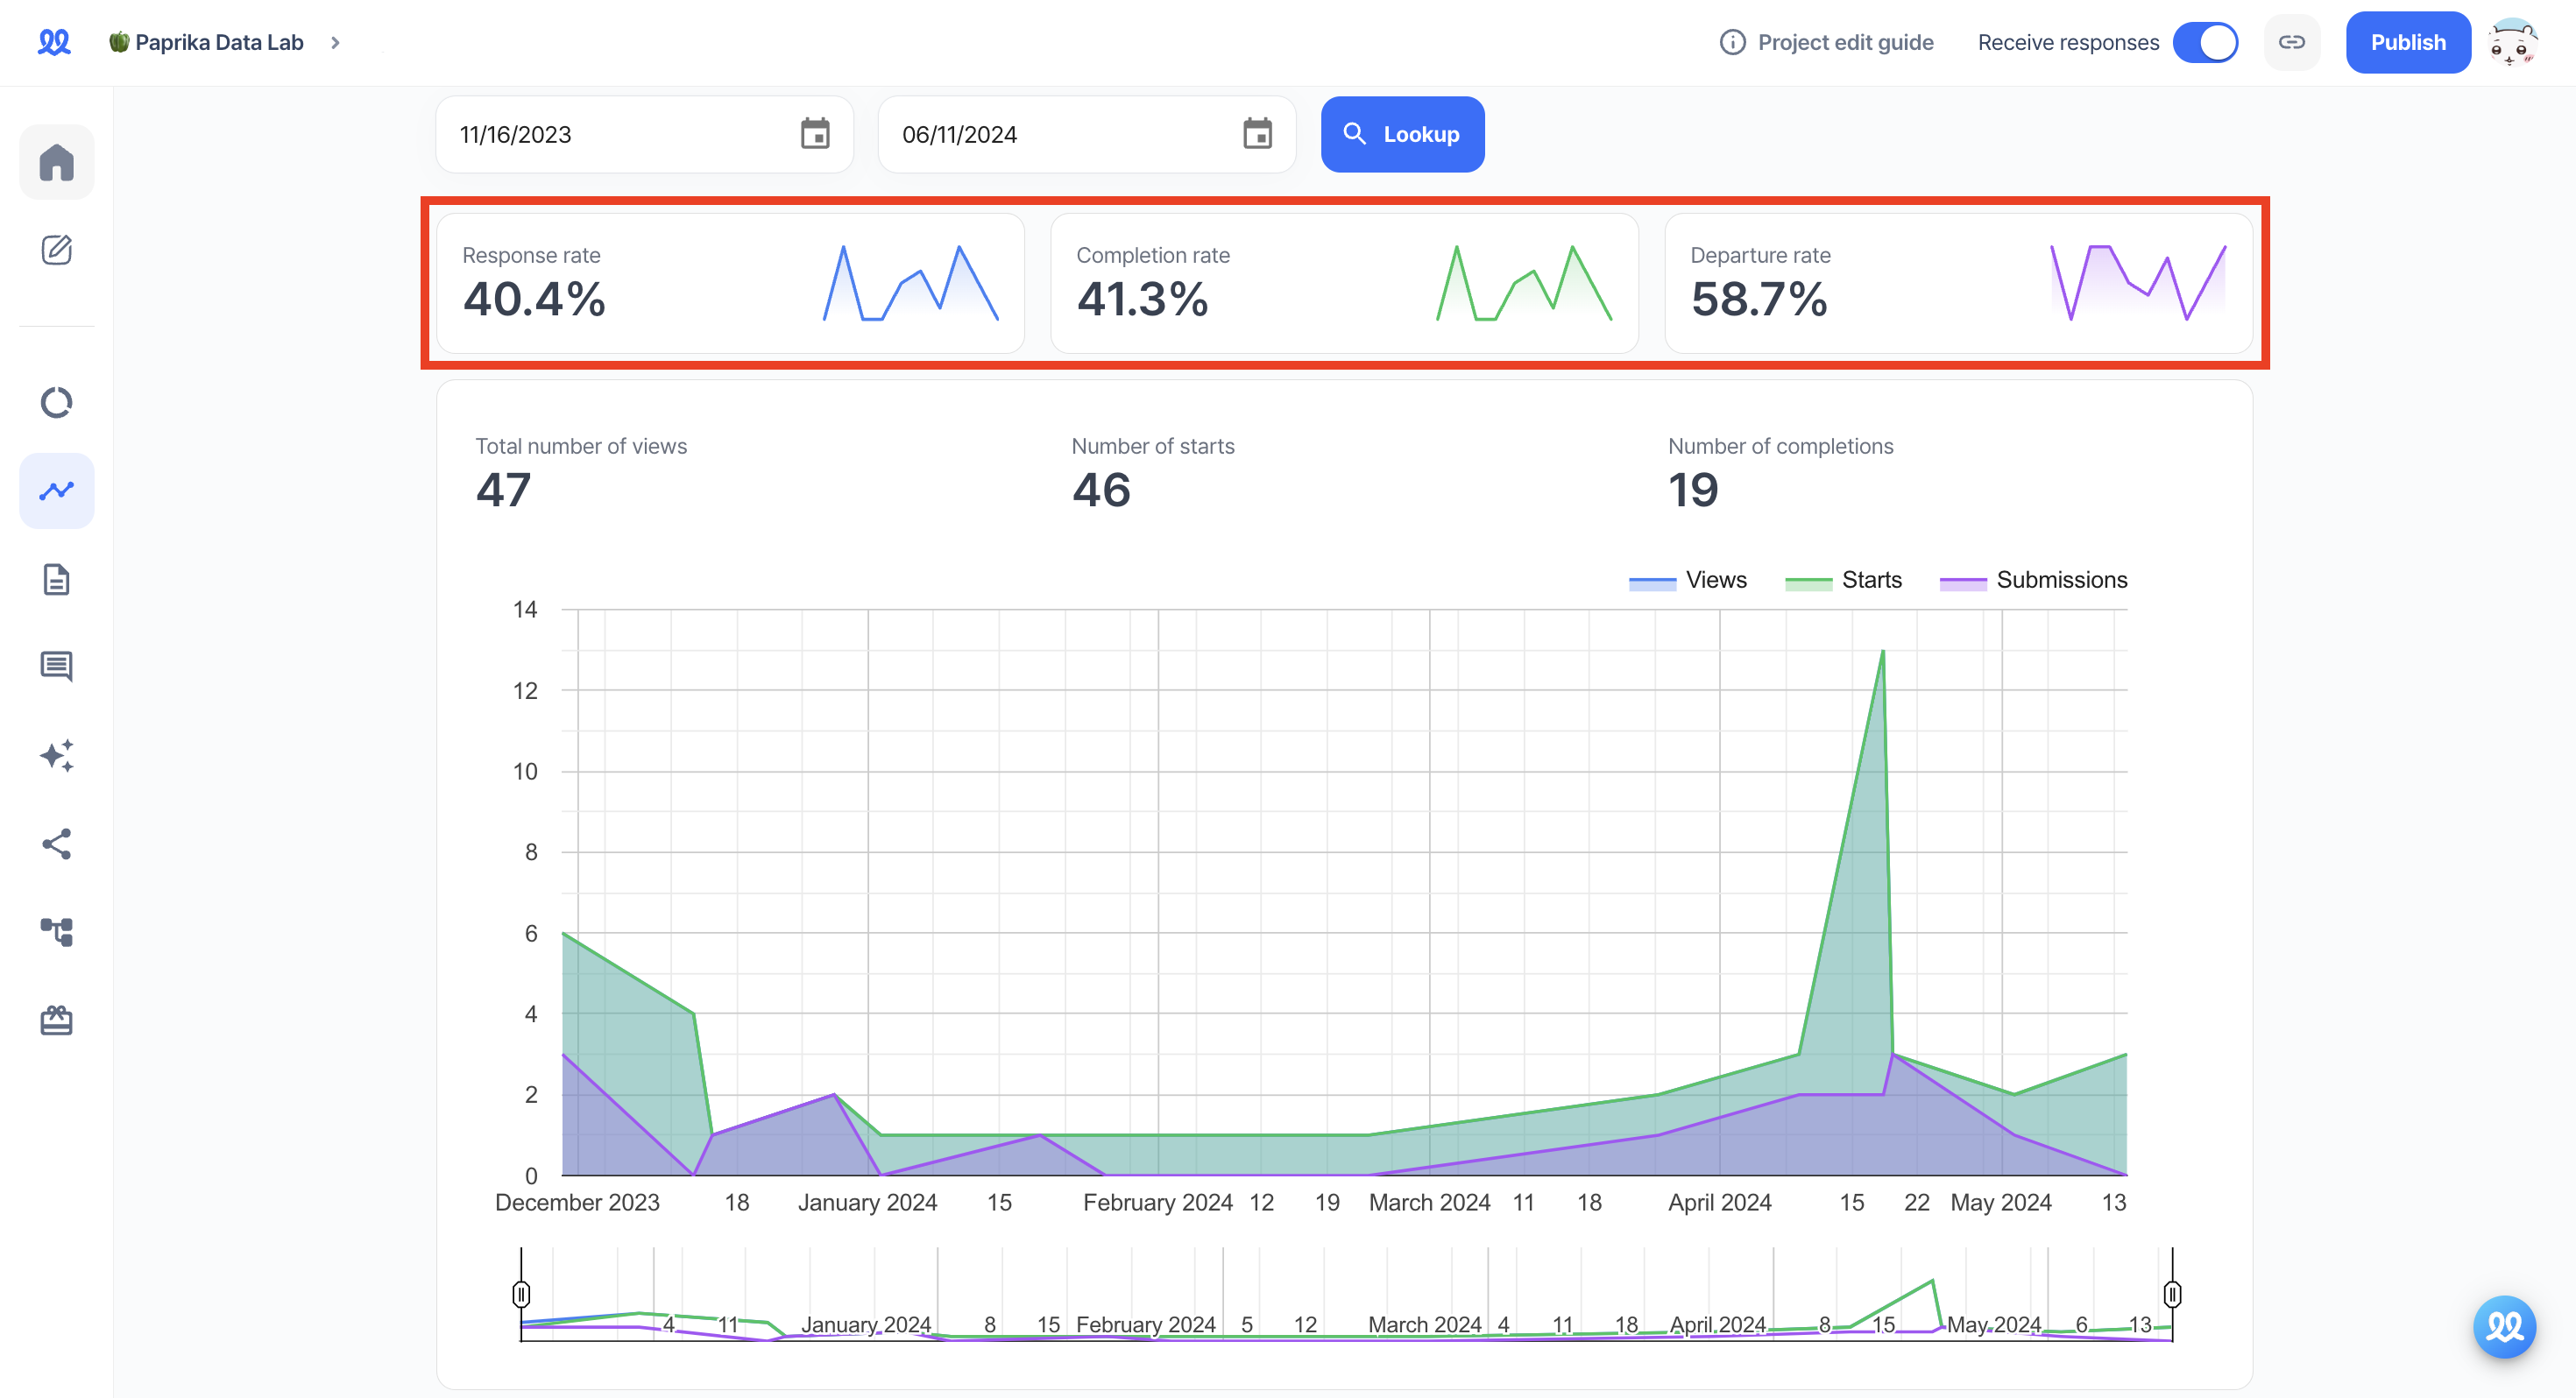Expand breadcrumb chevron after Paprika Data Lab
Image resolution: width=2576 pixels, height=1398 pixels.
(x=335, y=42)
